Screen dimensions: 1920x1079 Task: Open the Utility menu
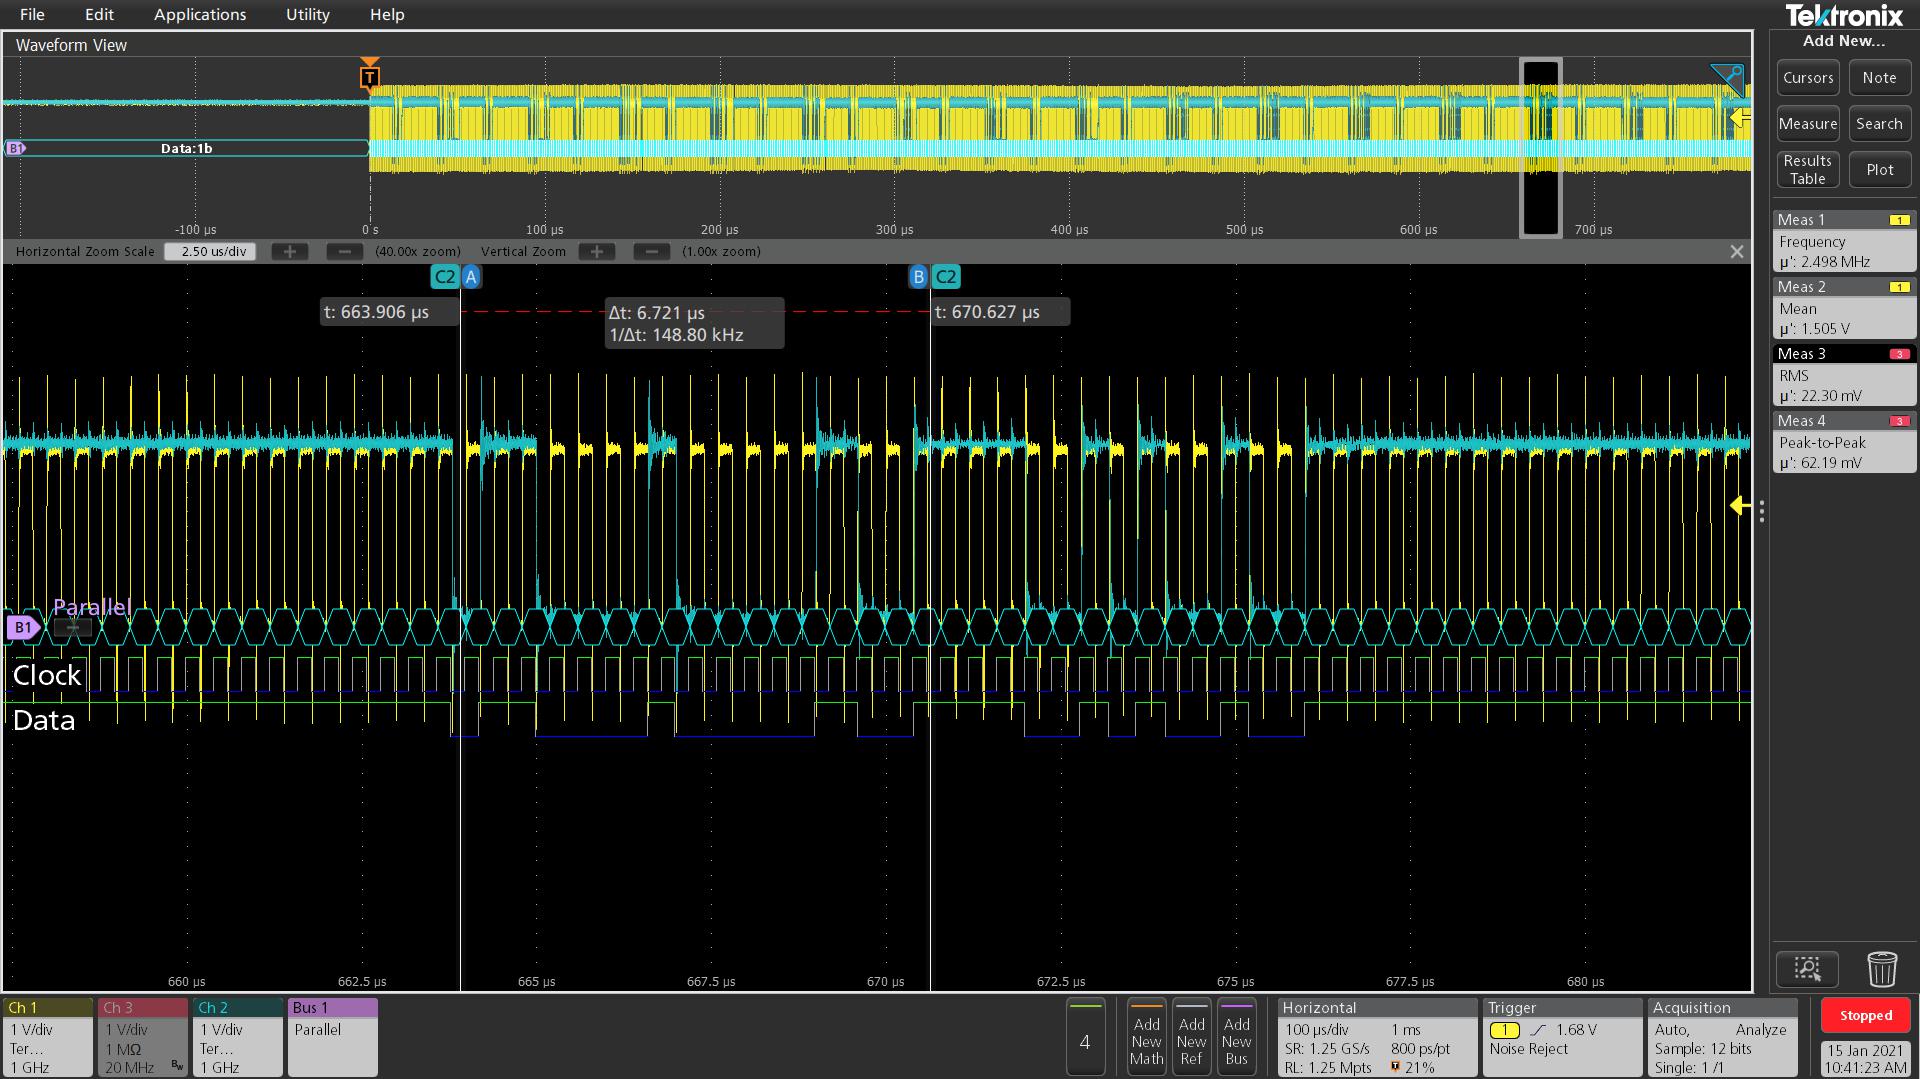(x=307, y=14)
